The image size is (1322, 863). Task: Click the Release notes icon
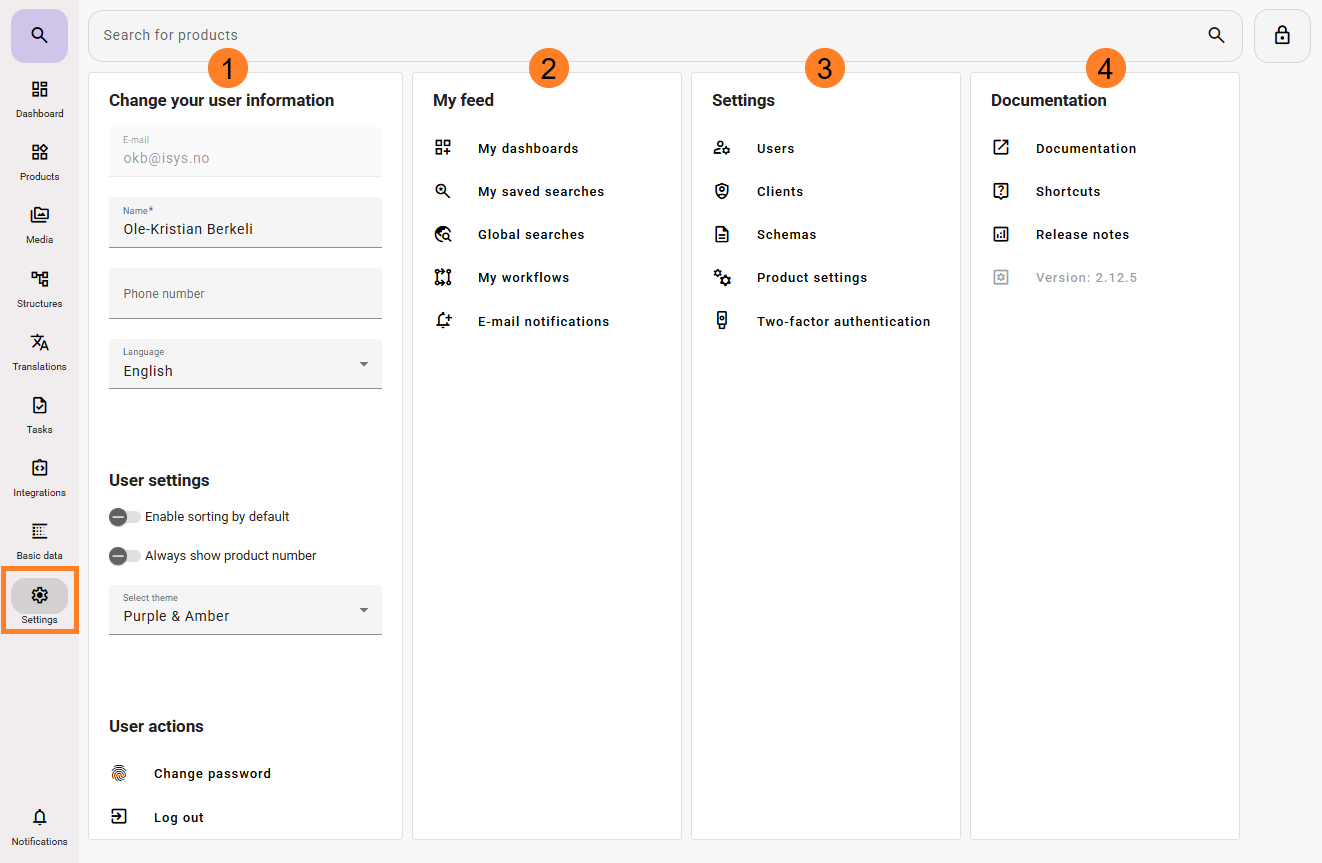(1001, 234)
